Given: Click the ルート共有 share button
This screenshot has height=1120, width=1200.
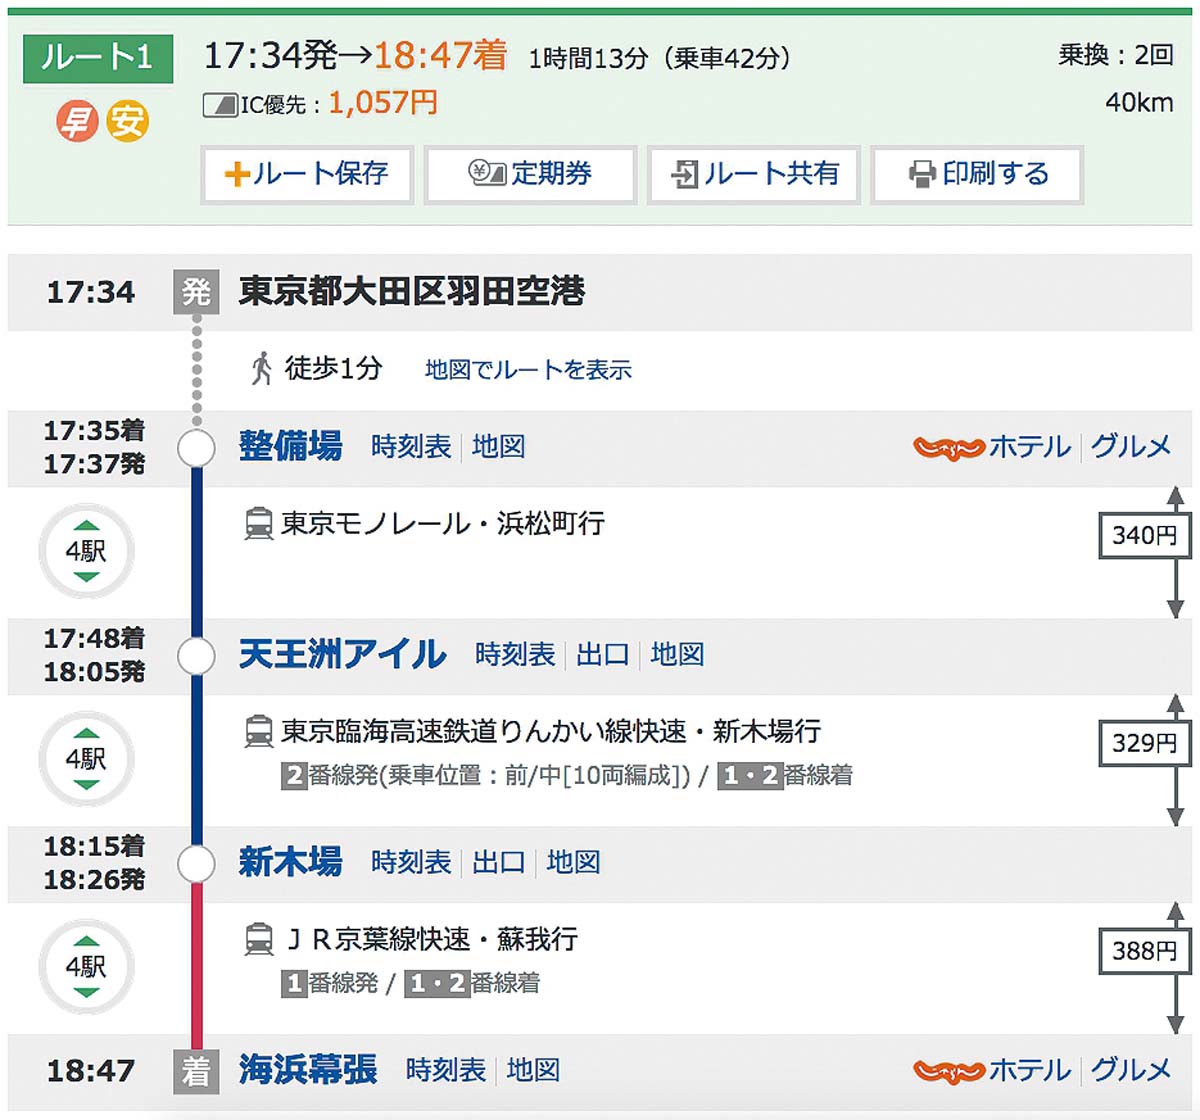Looking at the screenshot, I should 755,174.
